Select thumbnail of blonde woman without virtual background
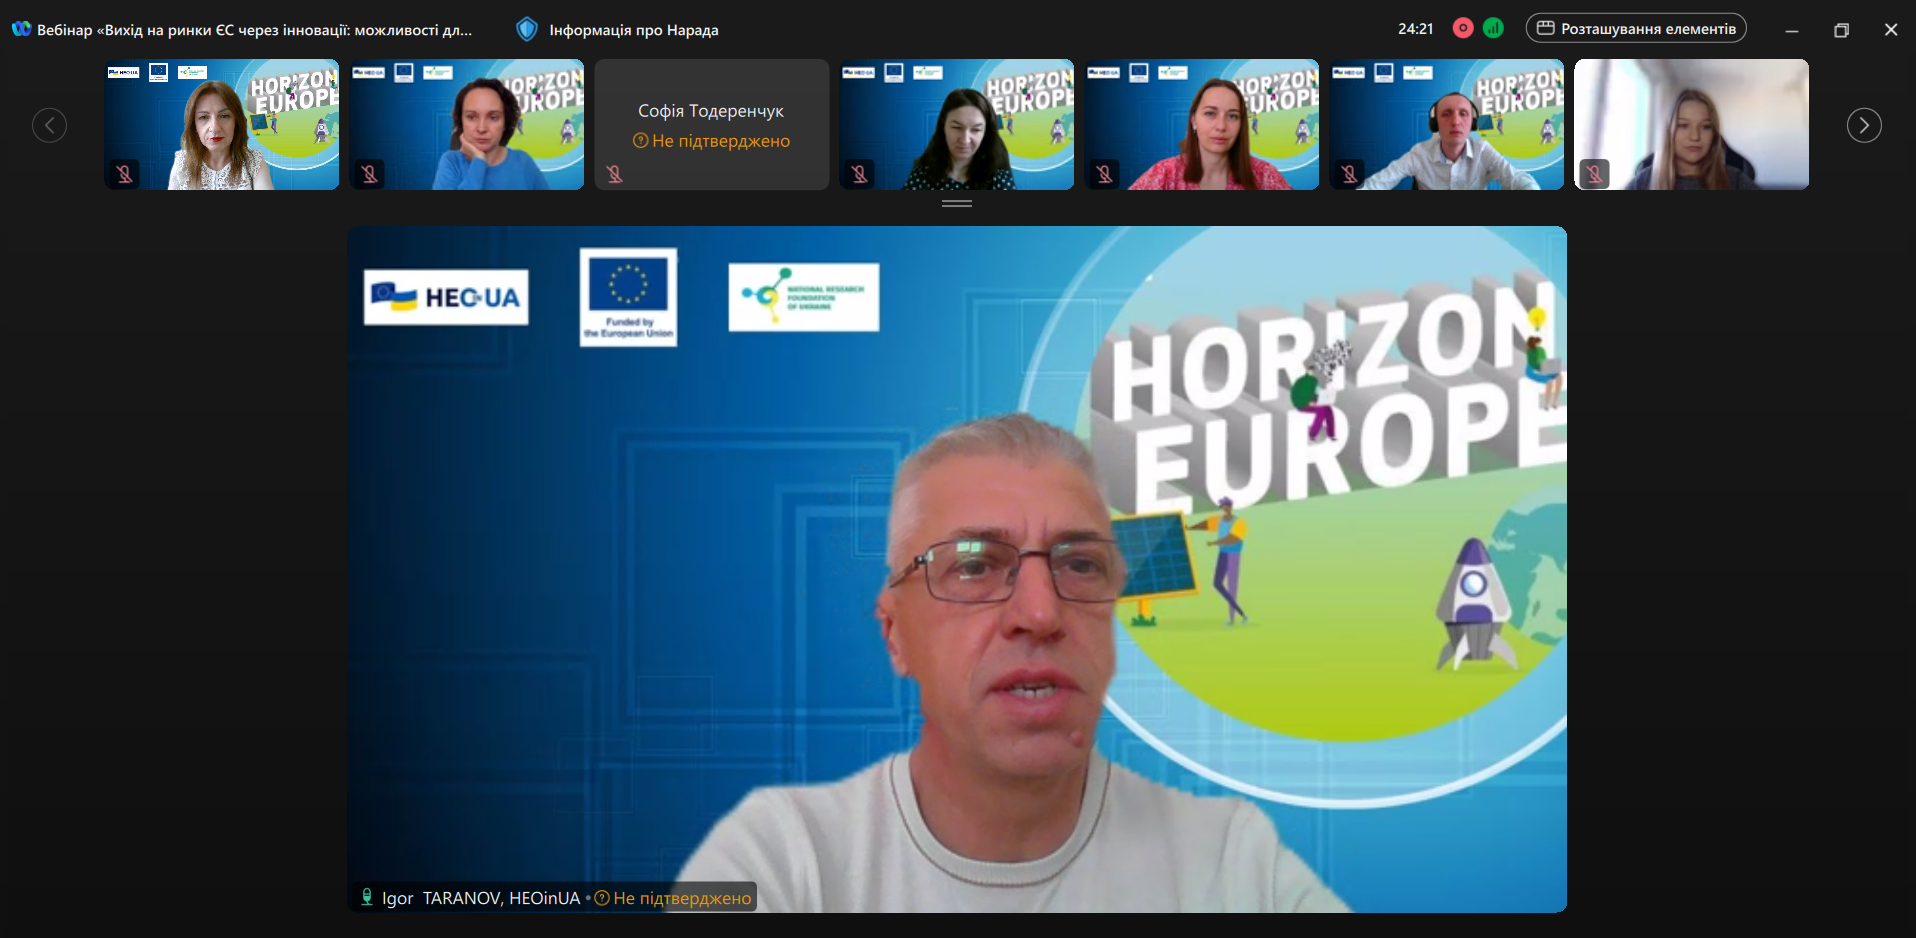 click(1692, 124)
